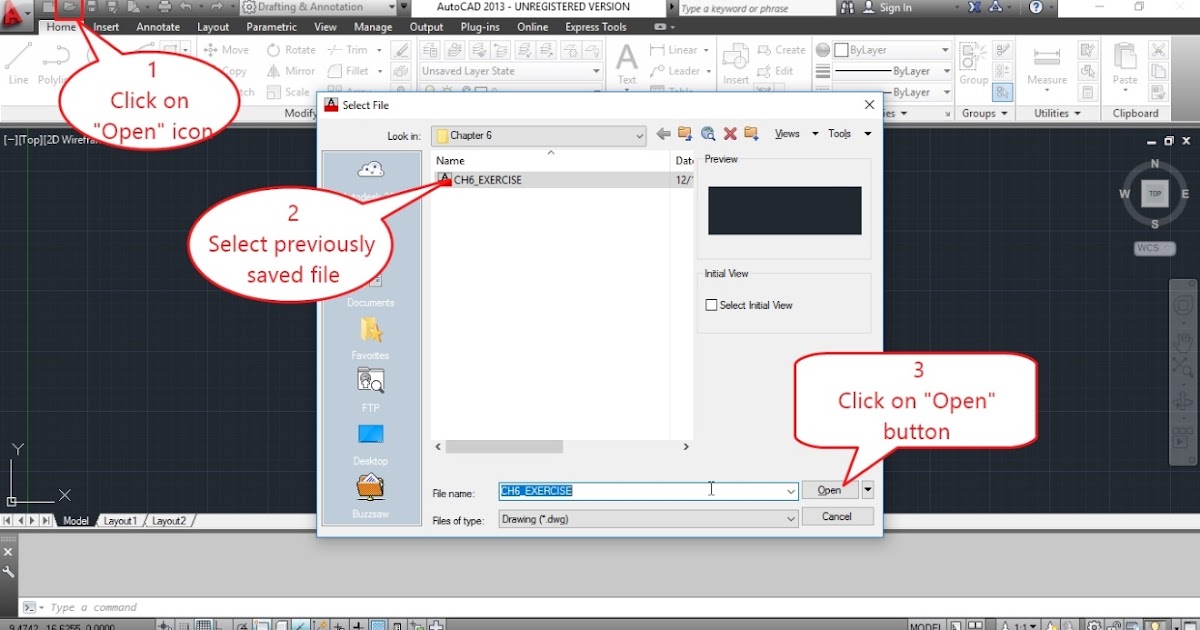Expand the Files of type dropdown
The height and width of the screenshot is (630, 1200).
(790, 518)
